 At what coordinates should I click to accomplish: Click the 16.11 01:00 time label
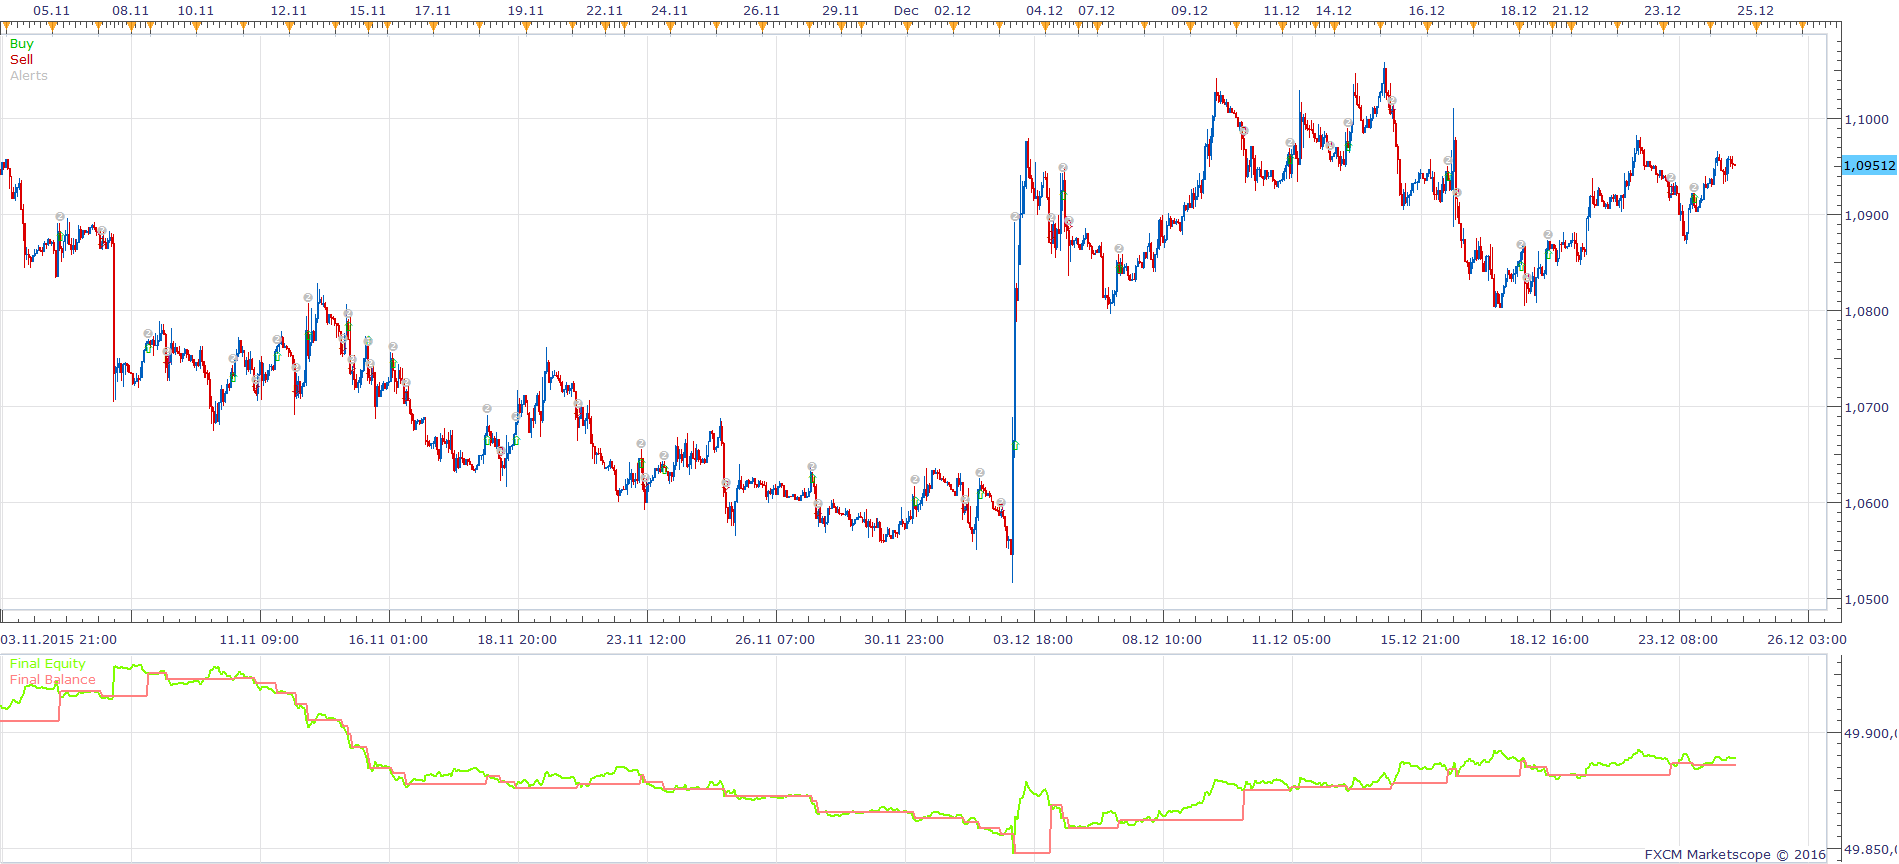tap(388, 640)
